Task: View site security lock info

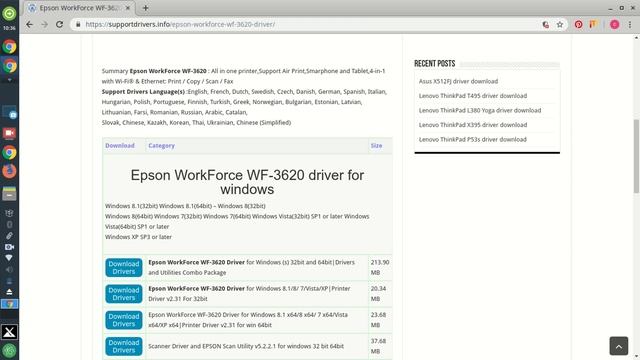Action: tap(78, 24)
